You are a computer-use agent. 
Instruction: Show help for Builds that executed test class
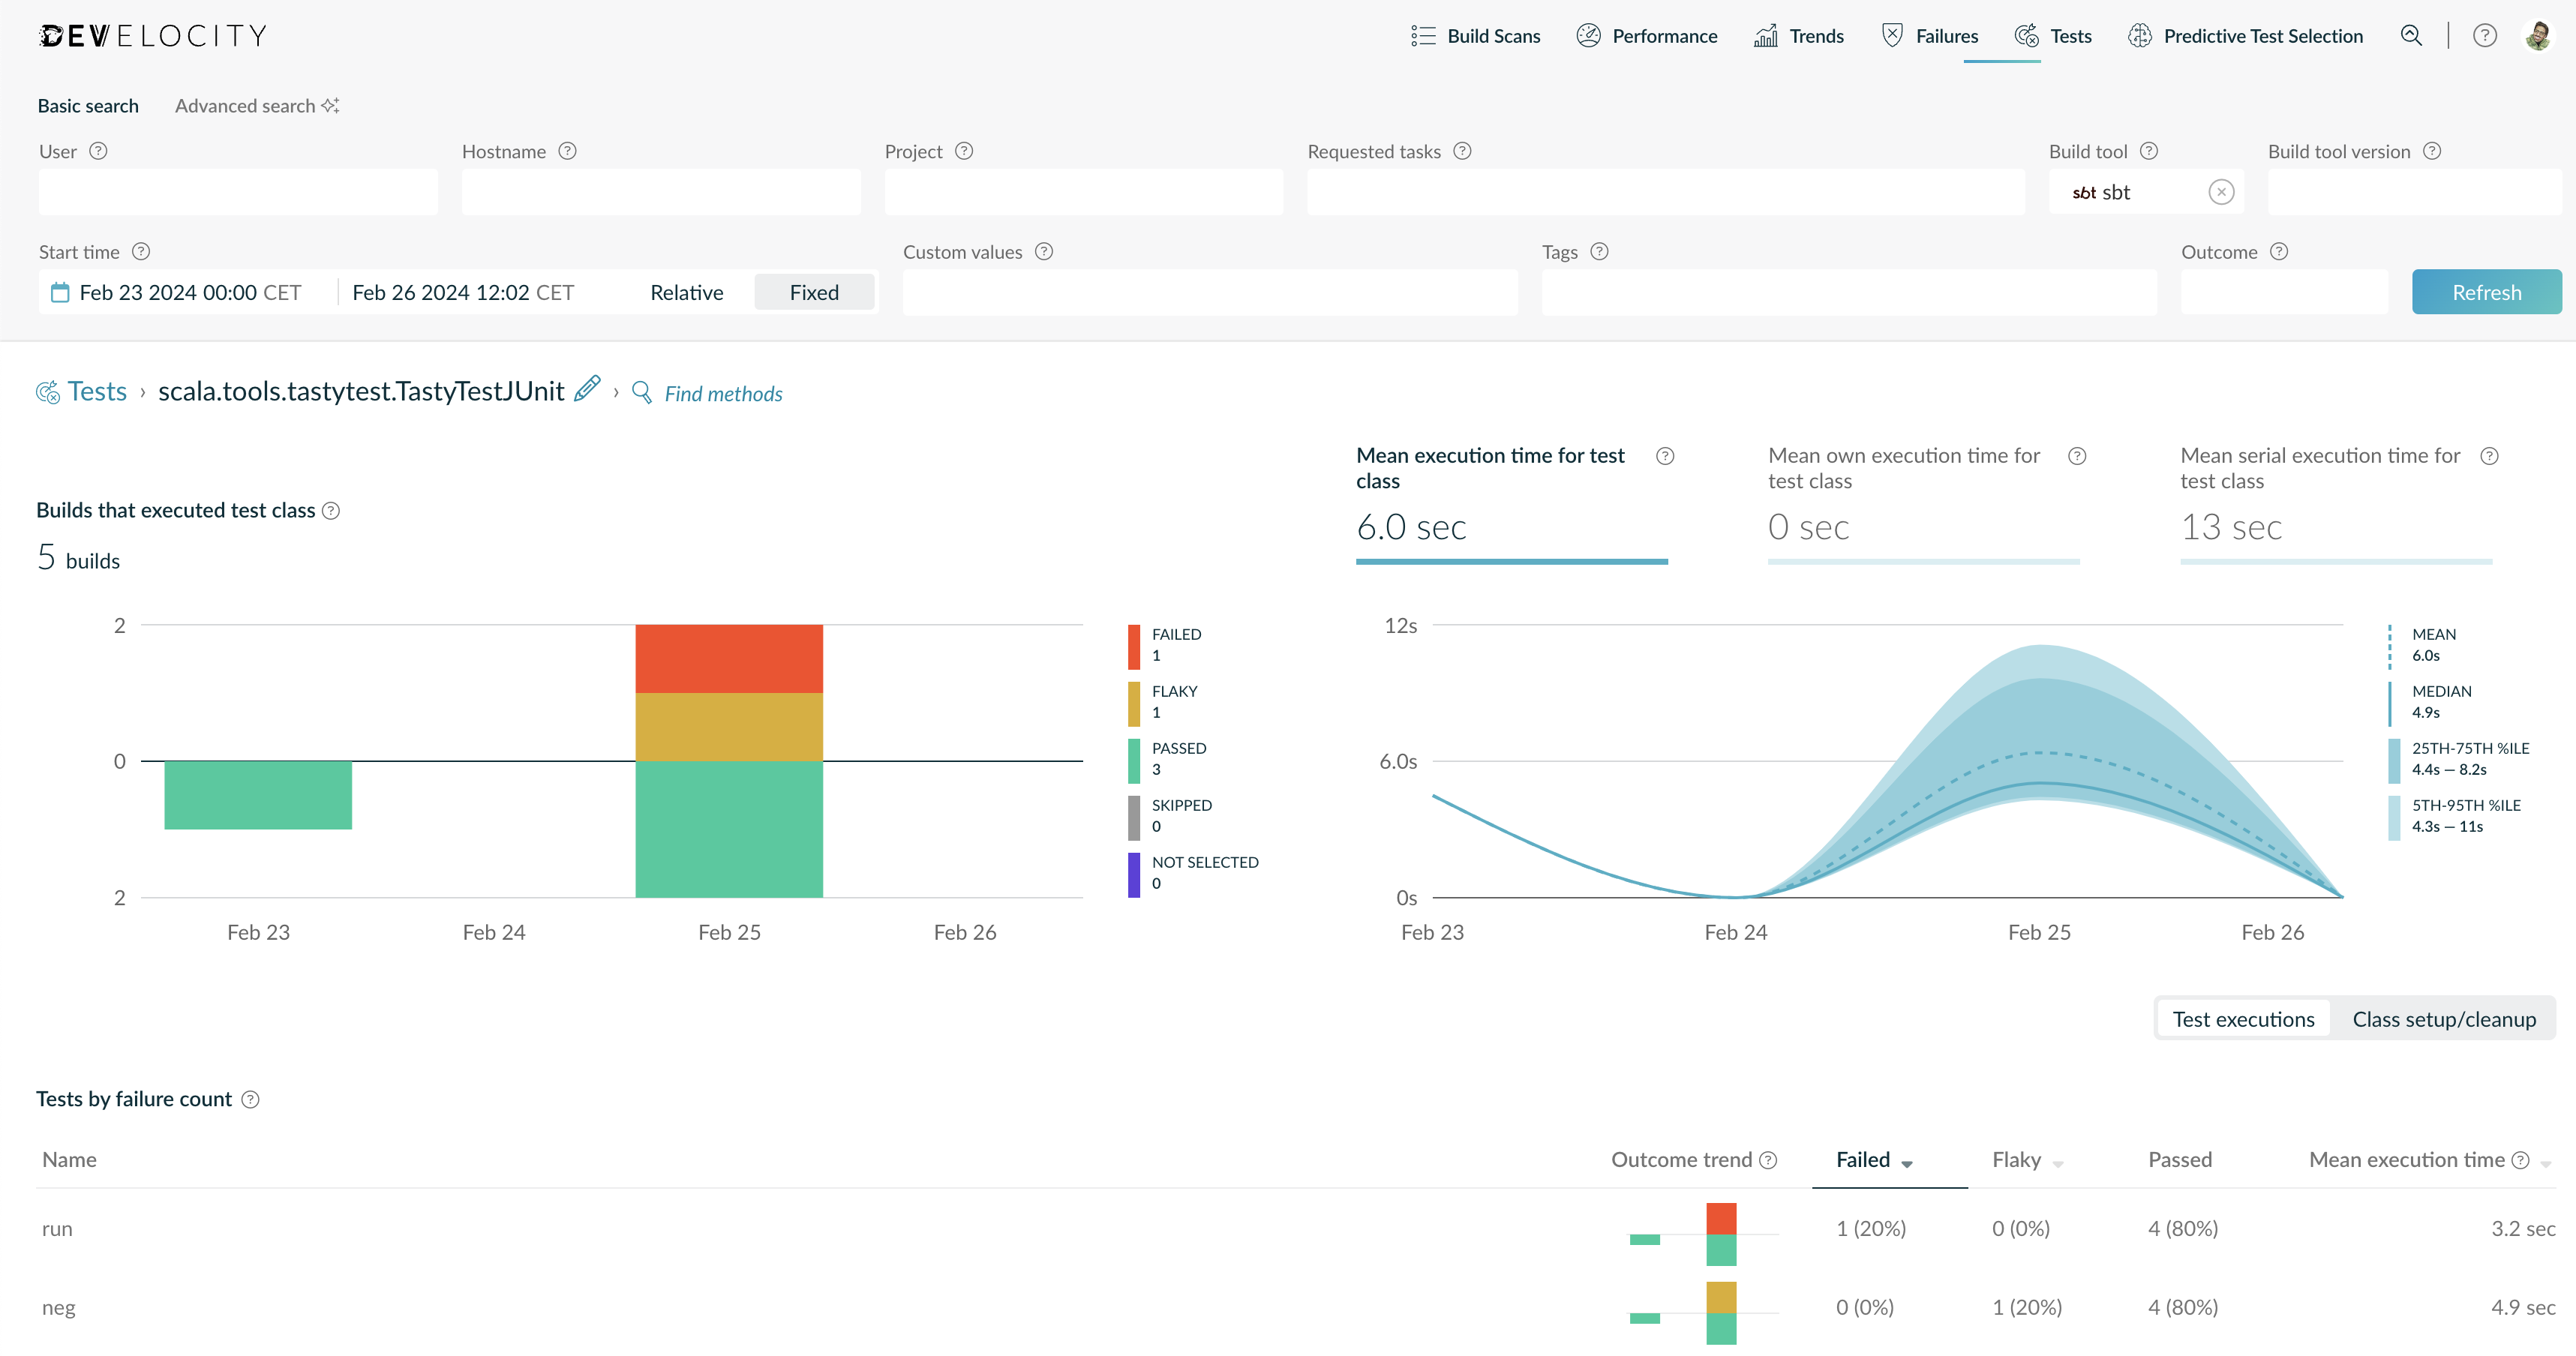(331, 511)
